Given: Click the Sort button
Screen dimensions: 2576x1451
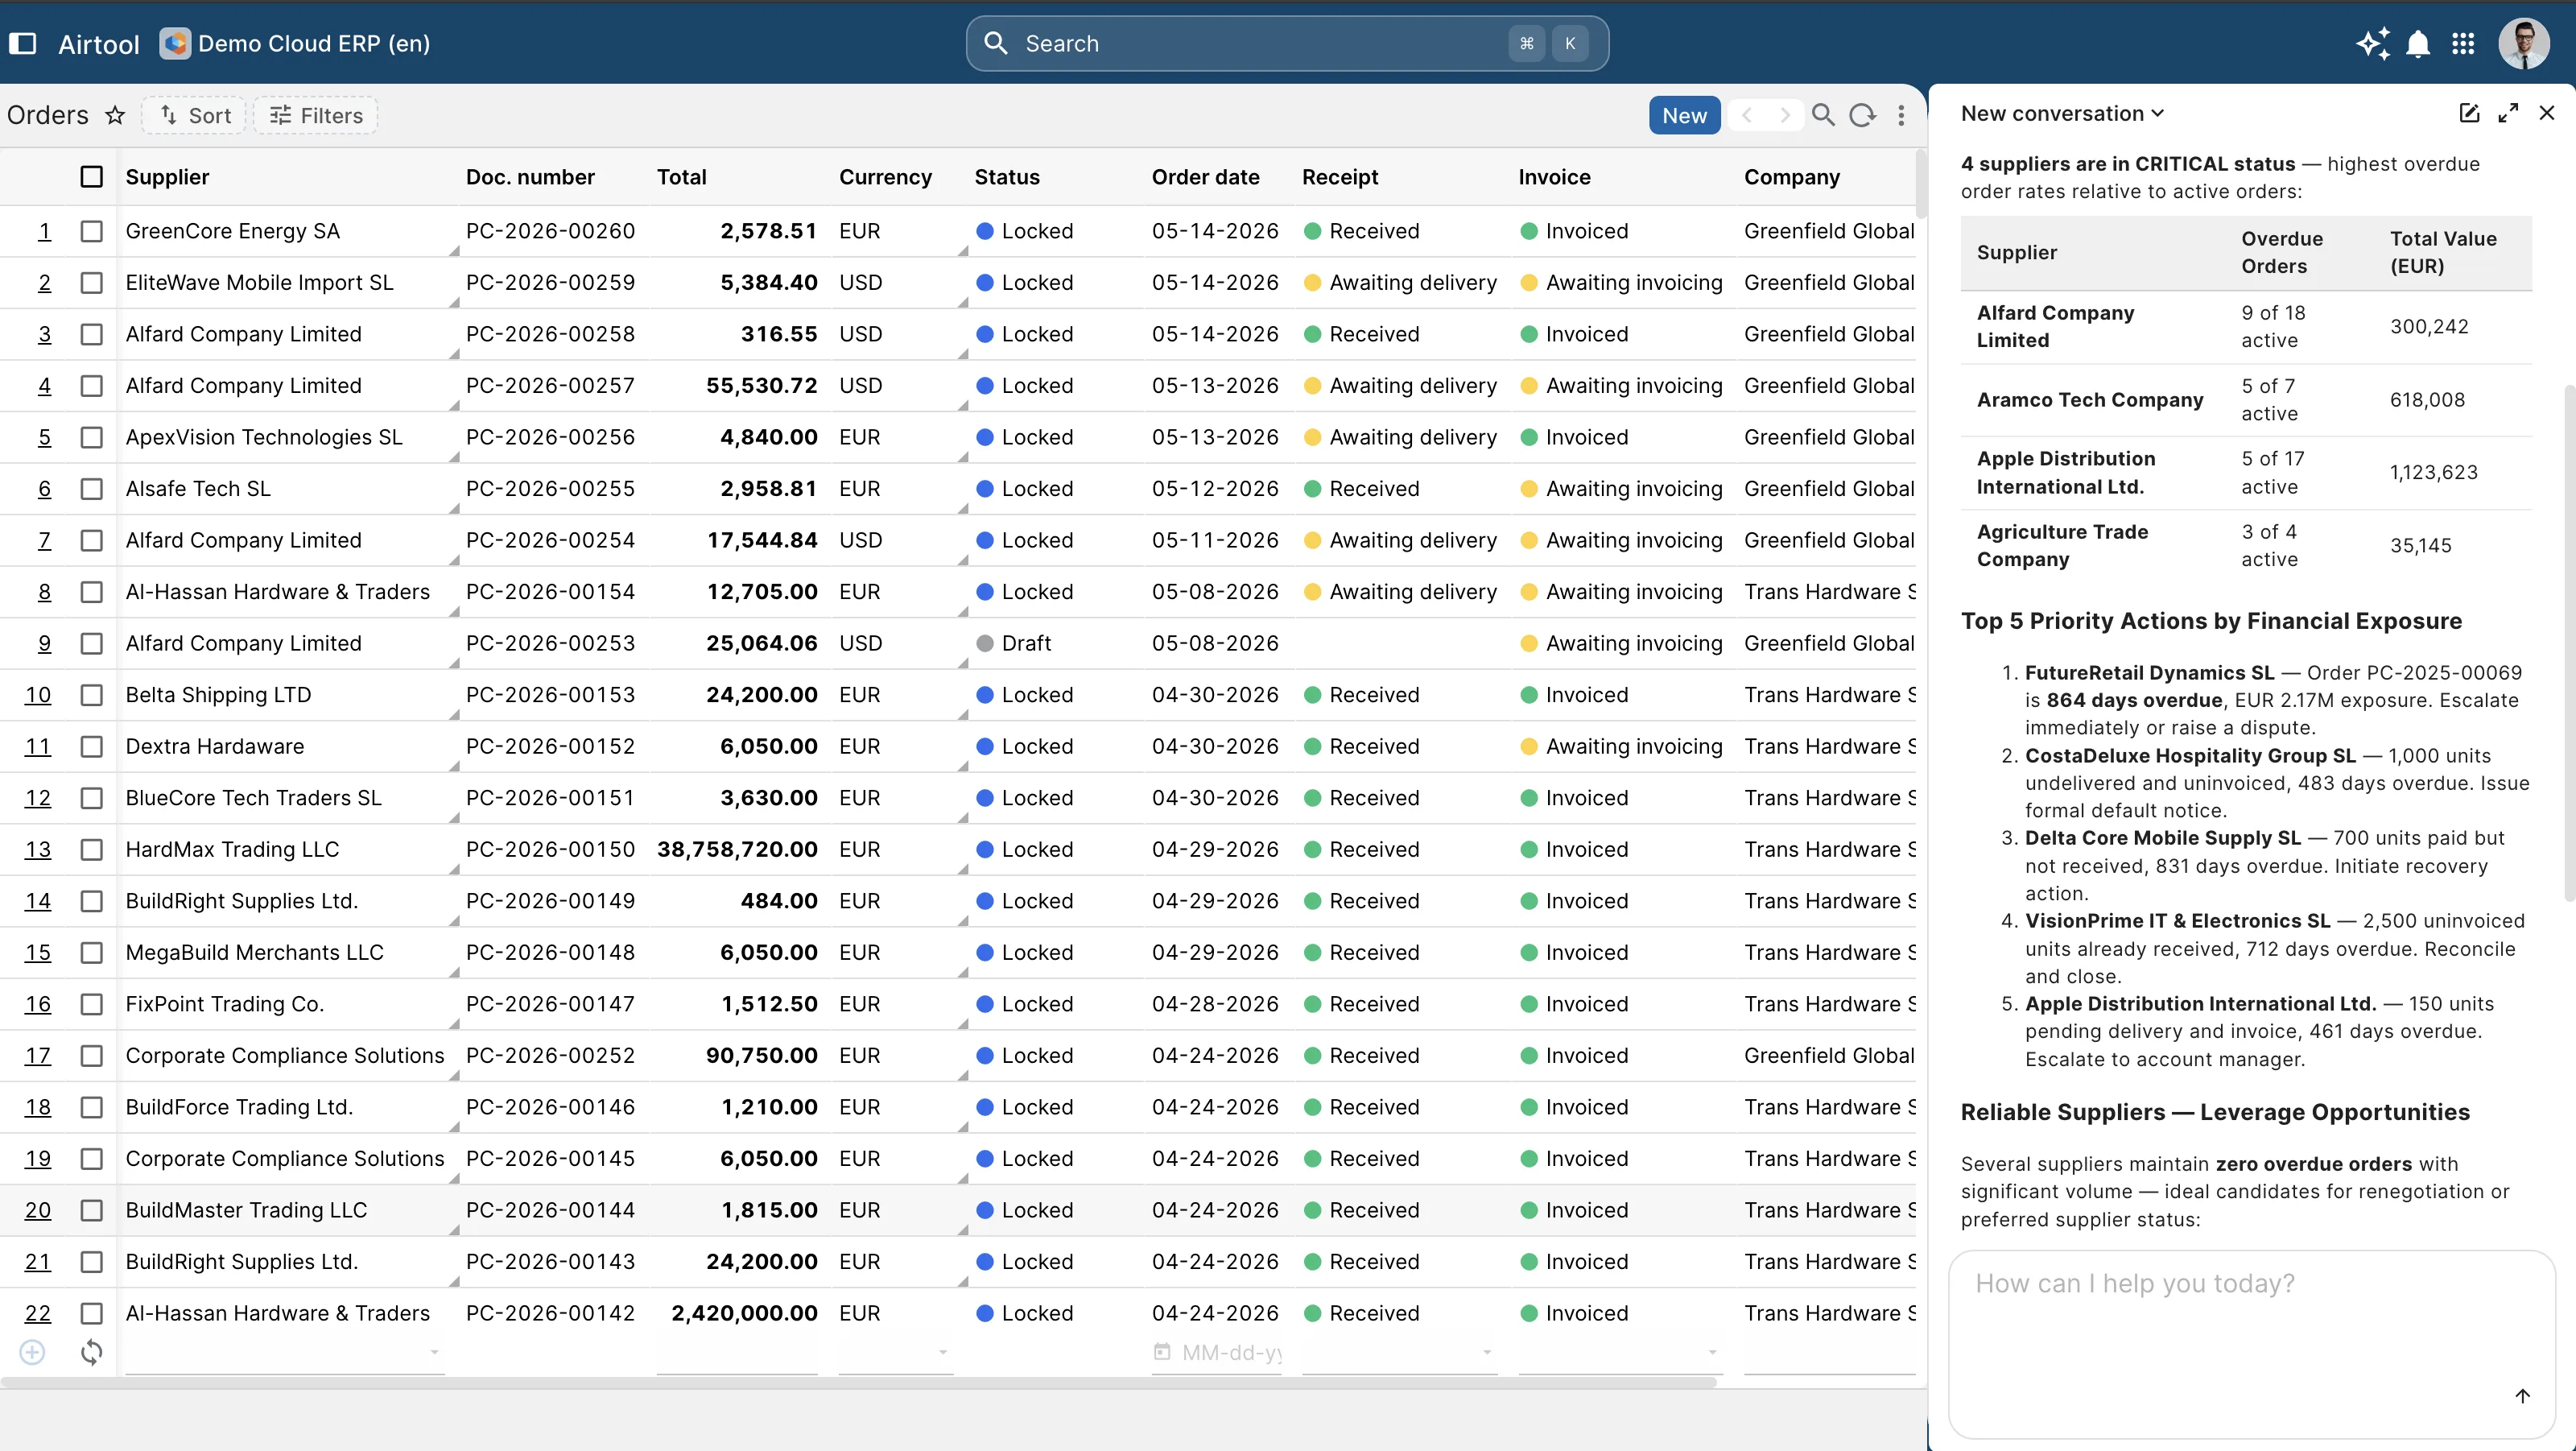Looking at the screenshot, I should pyautogui.click(x=194, y=115).
